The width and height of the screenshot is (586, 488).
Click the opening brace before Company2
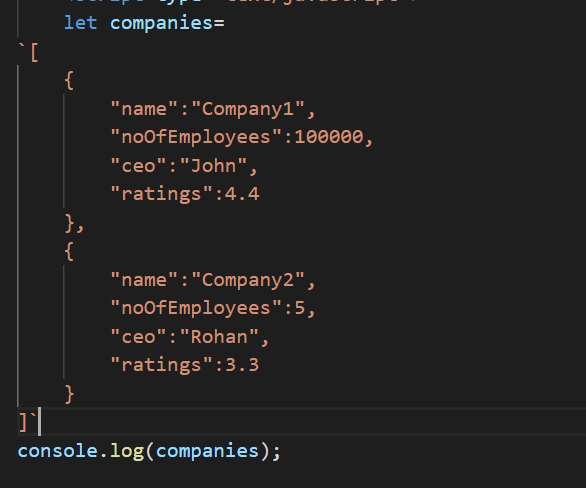tap(69, 251)
